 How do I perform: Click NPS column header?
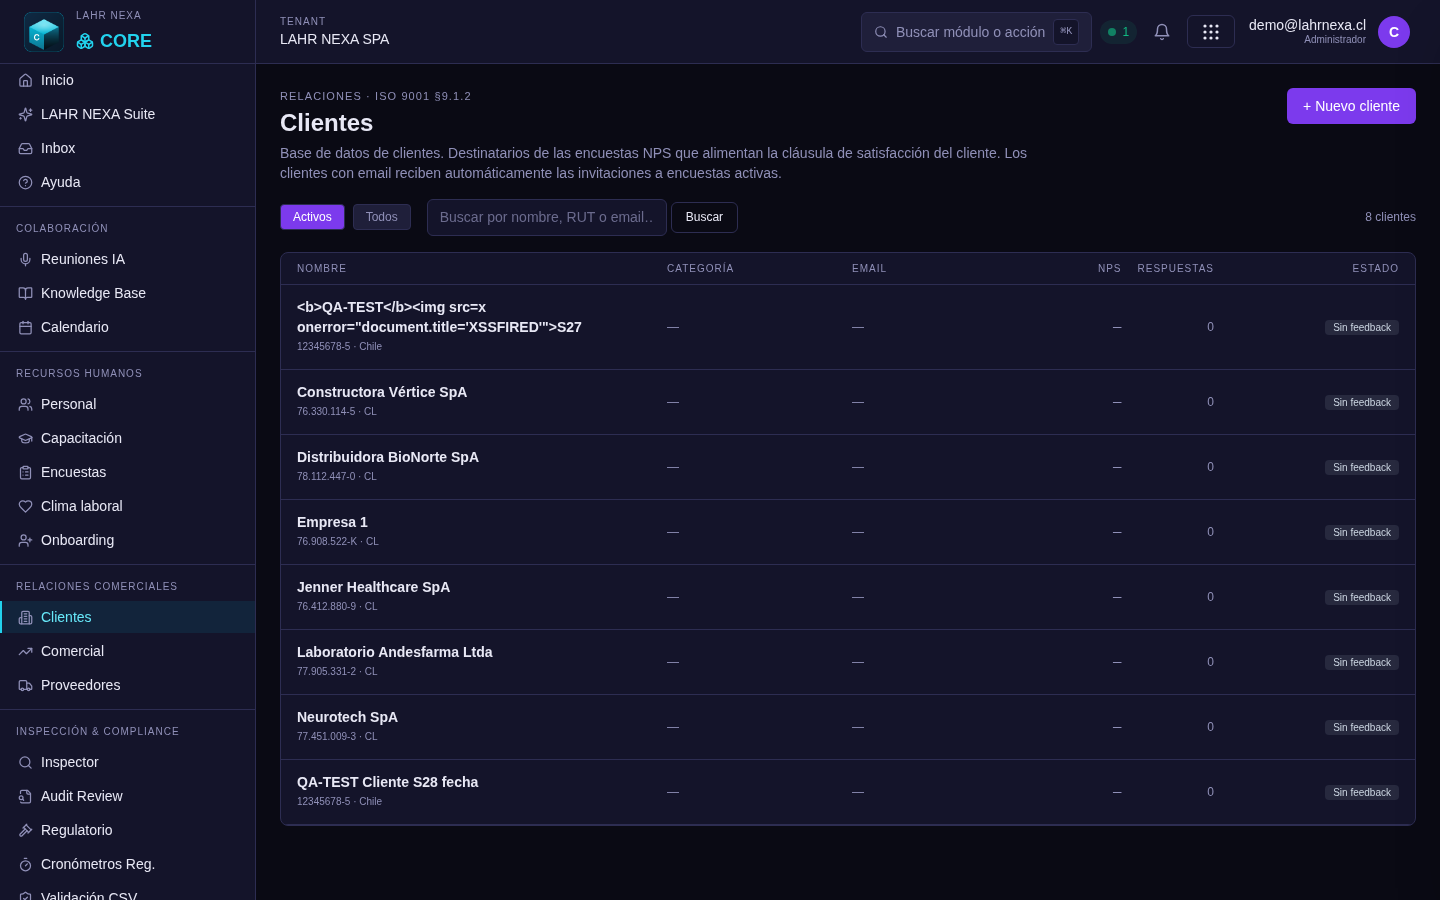click(x=1109, y=269)
